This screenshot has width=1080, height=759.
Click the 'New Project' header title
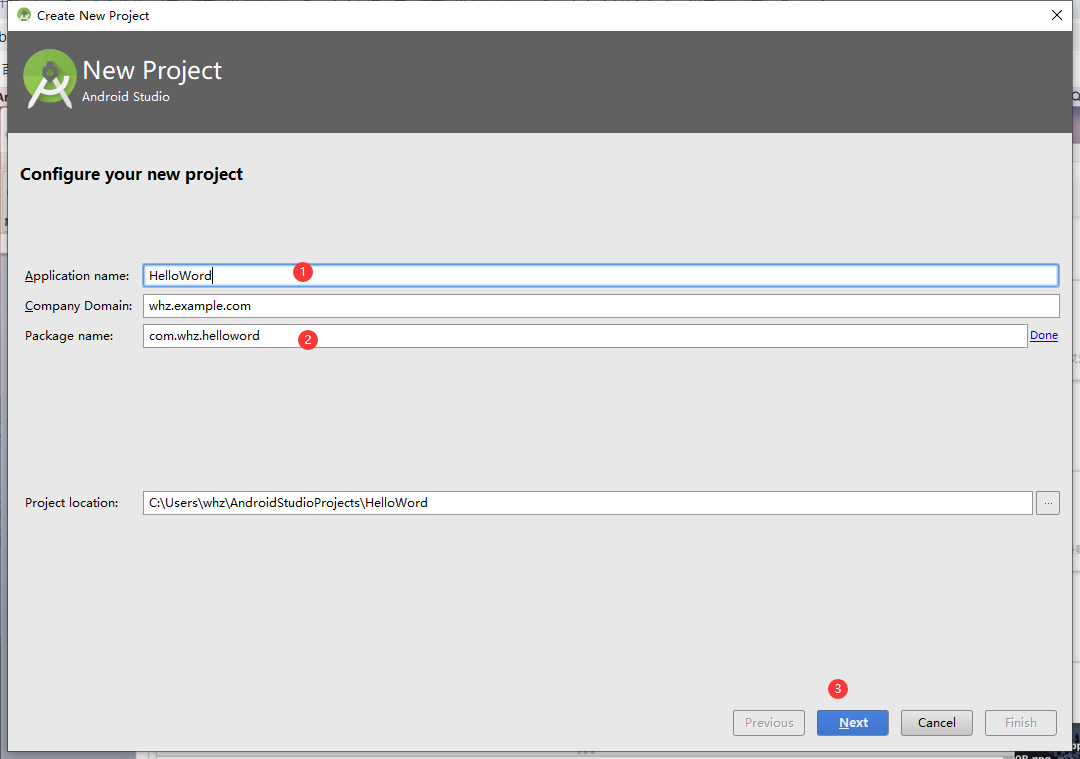pyautogui.click(x=152, y=70)
